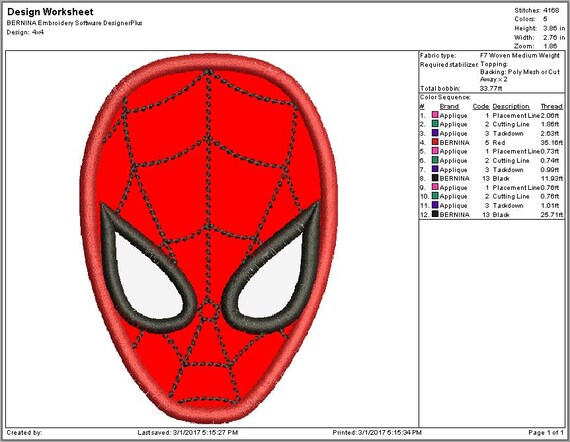Image resolution: width=570 pixels, height=442 pixels.
Task: Click 'Tackdown' description in row 7
Action: tap(508, 169)
